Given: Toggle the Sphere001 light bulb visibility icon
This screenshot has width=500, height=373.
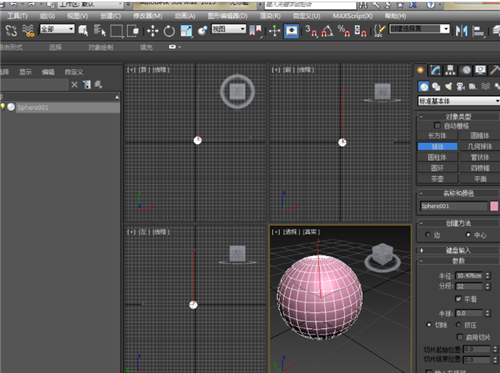Looking at the screenshot, I should [x=3, y=107].
